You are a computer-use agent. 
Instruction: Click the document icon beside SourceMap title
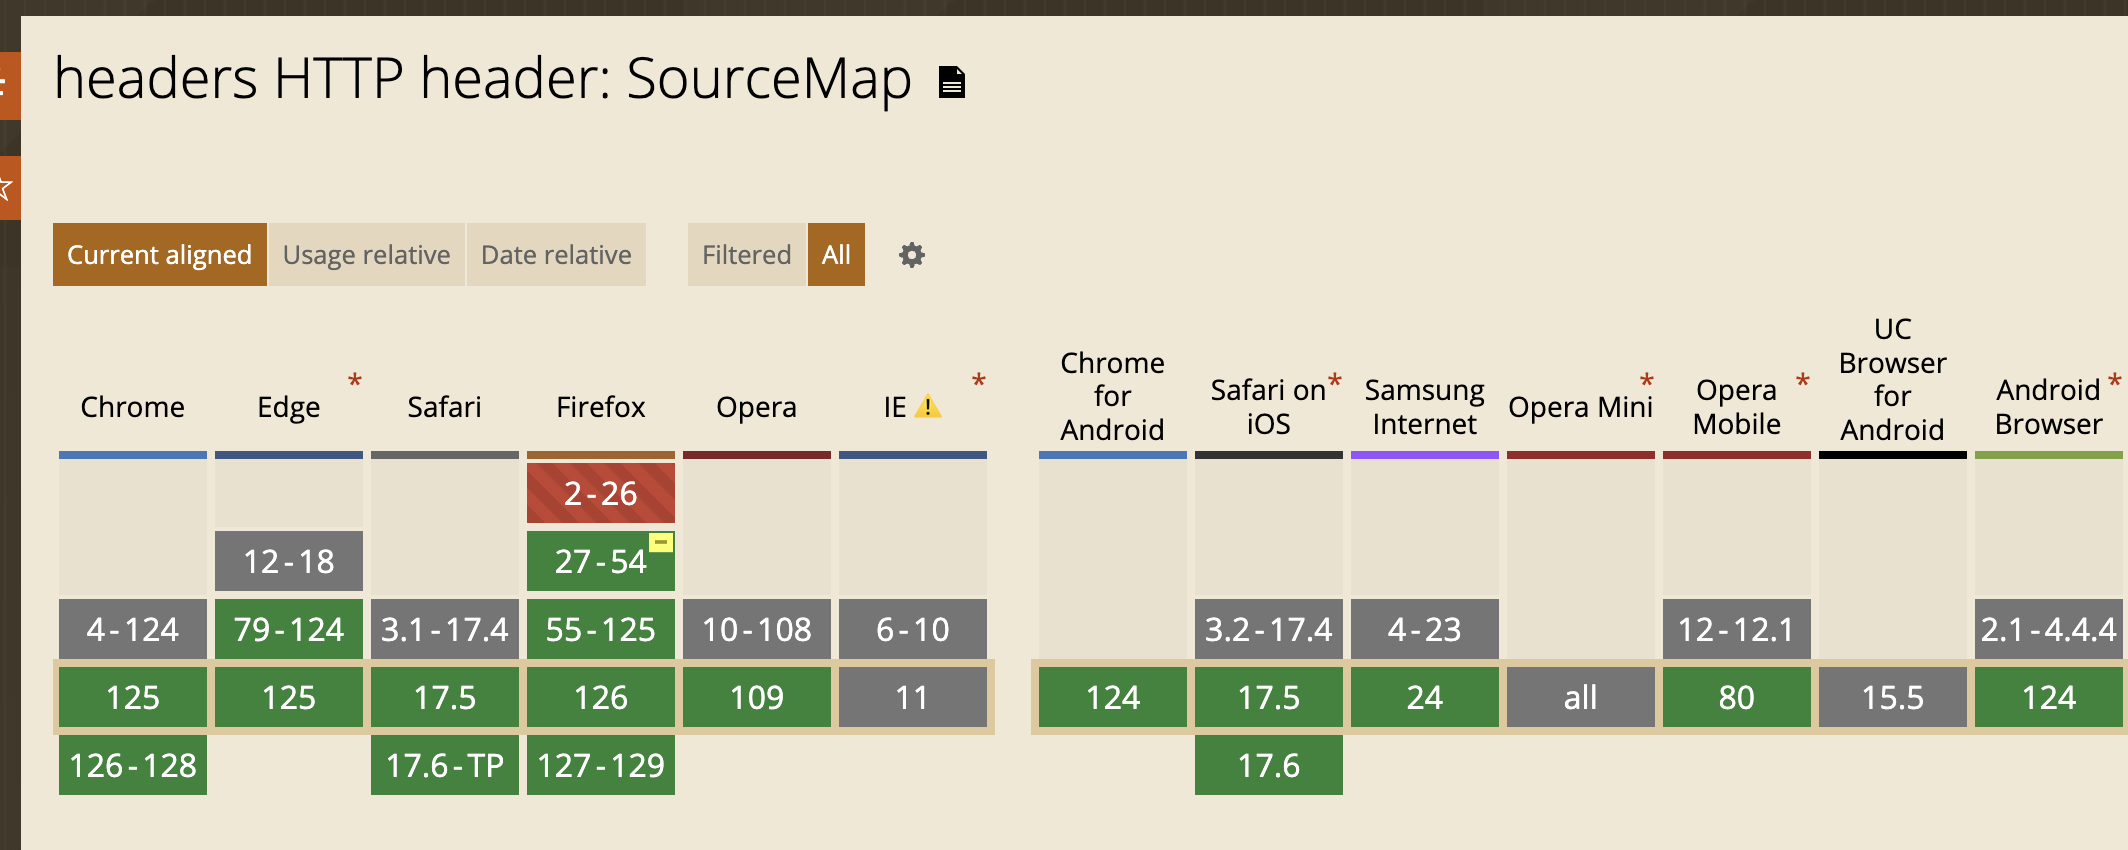tap(952, 82)
